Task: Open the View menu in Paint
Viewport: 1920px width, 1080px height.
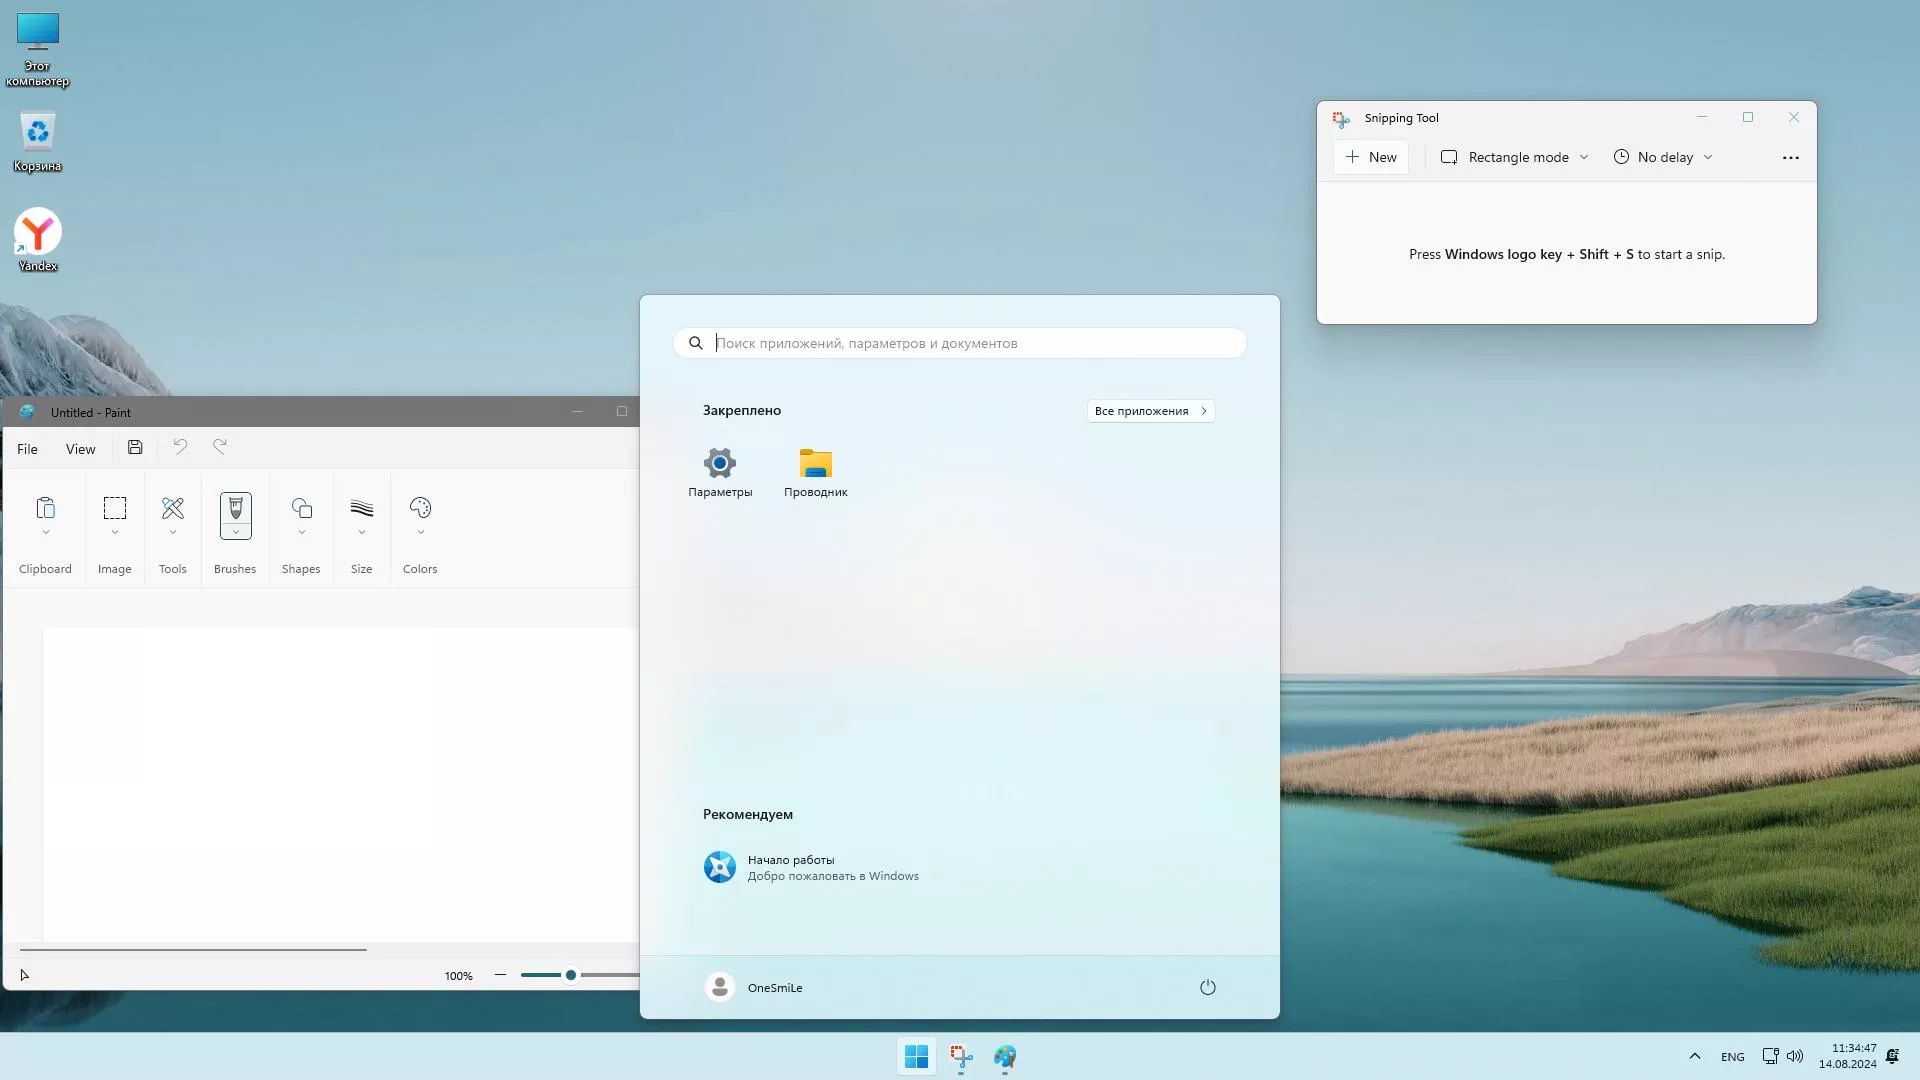Action: [x=80, y=449]
